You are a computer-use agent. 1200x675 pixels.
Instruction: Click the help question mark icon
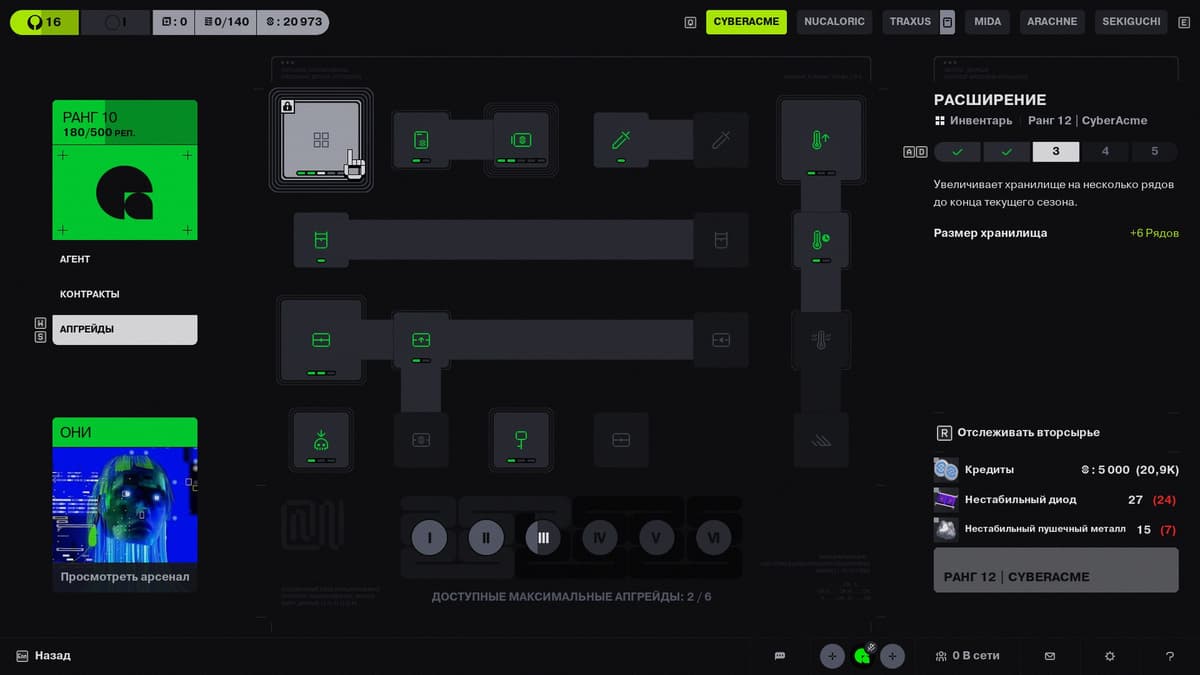(1170, 656)
